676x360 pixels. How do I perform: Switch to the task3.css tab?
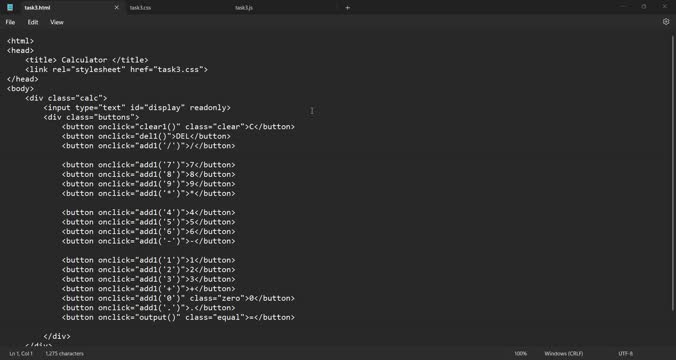(x=141, y=8)
